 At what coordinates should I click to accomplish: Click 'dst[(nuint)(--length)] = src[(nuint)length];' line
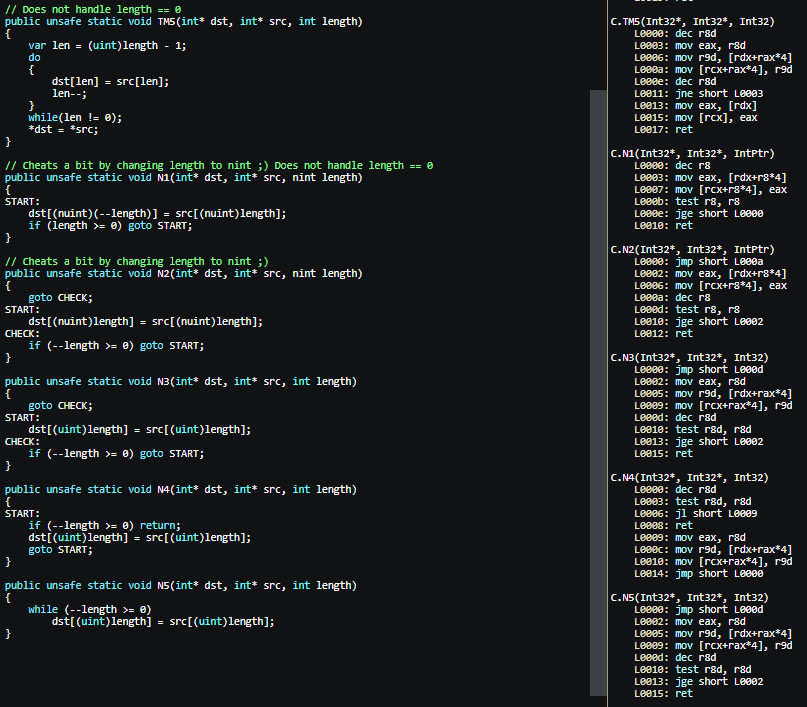[x=157, y=214]
